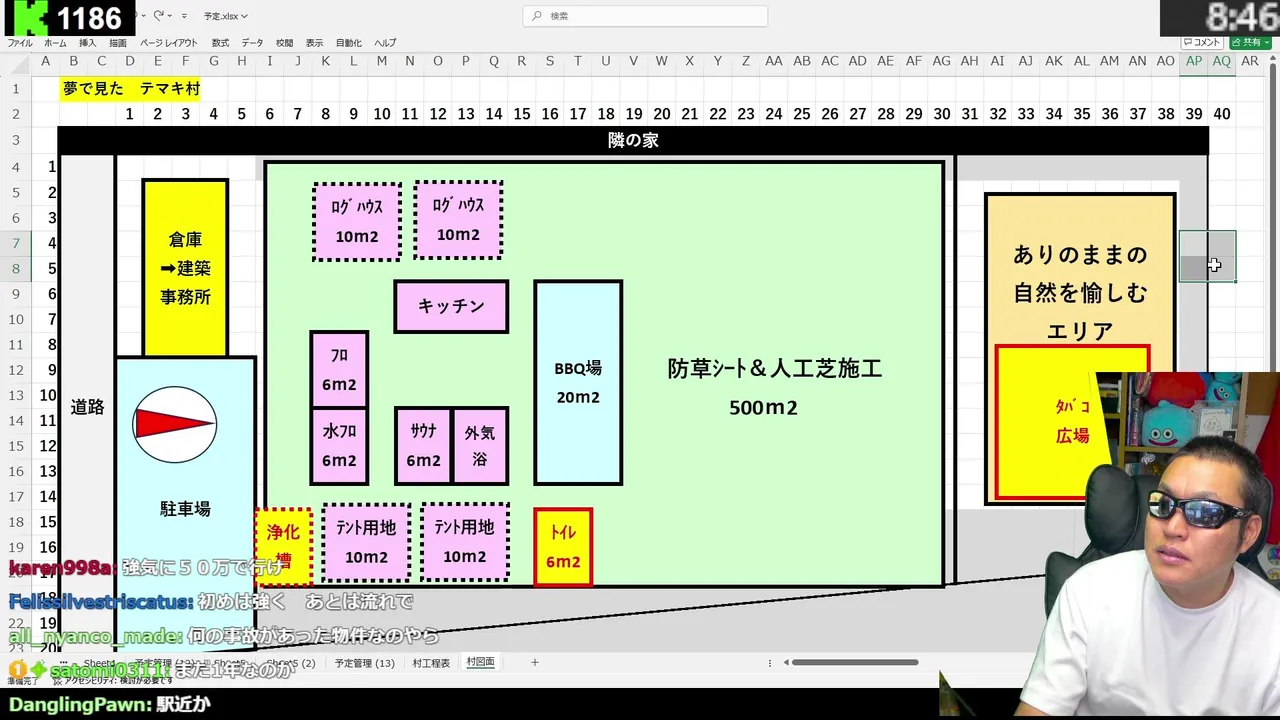The height and width of the screenshot is (720, 1280).
Task: Click the 道路 label
Action: click(87, 407)
